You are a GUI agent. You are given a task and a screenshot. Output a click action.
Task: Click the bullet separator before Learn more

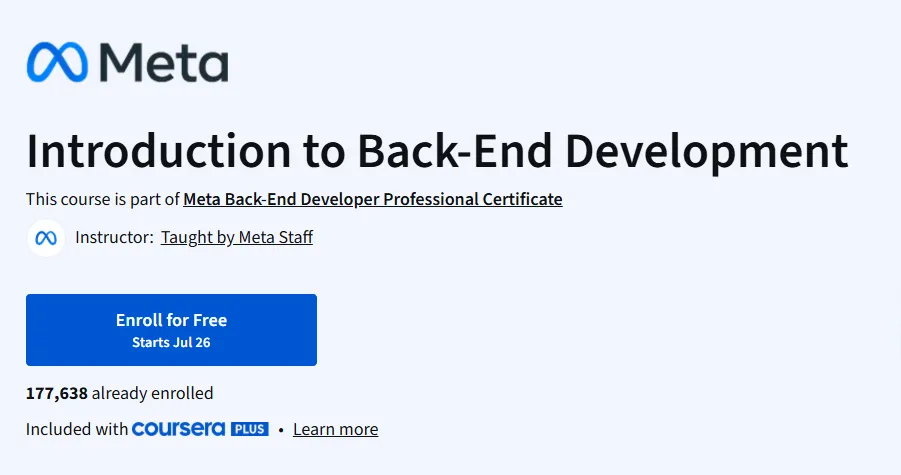coord(281,430)
